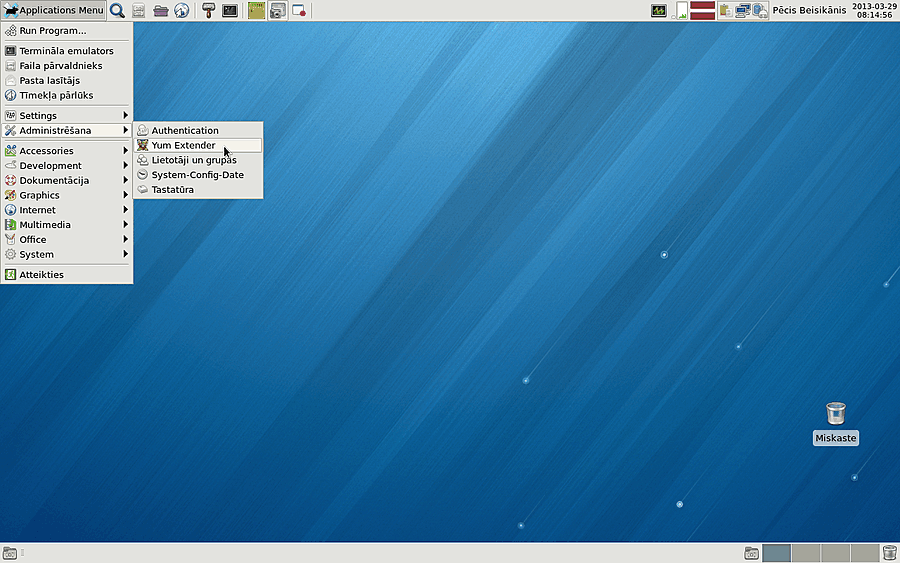Open Faila pārvaldnieks

[67, 65]
